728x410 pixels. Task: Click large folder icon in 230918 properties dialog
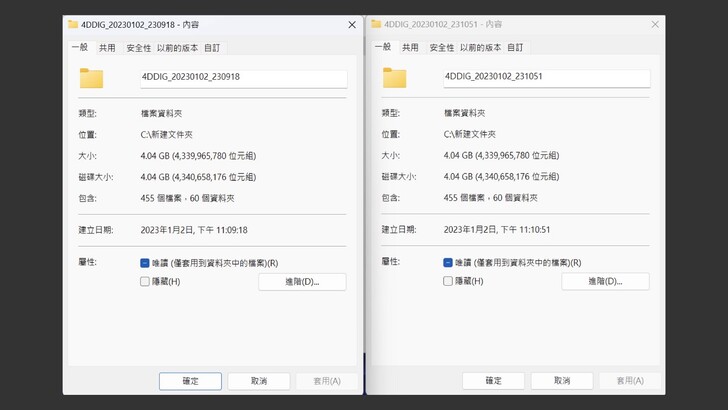91,78
